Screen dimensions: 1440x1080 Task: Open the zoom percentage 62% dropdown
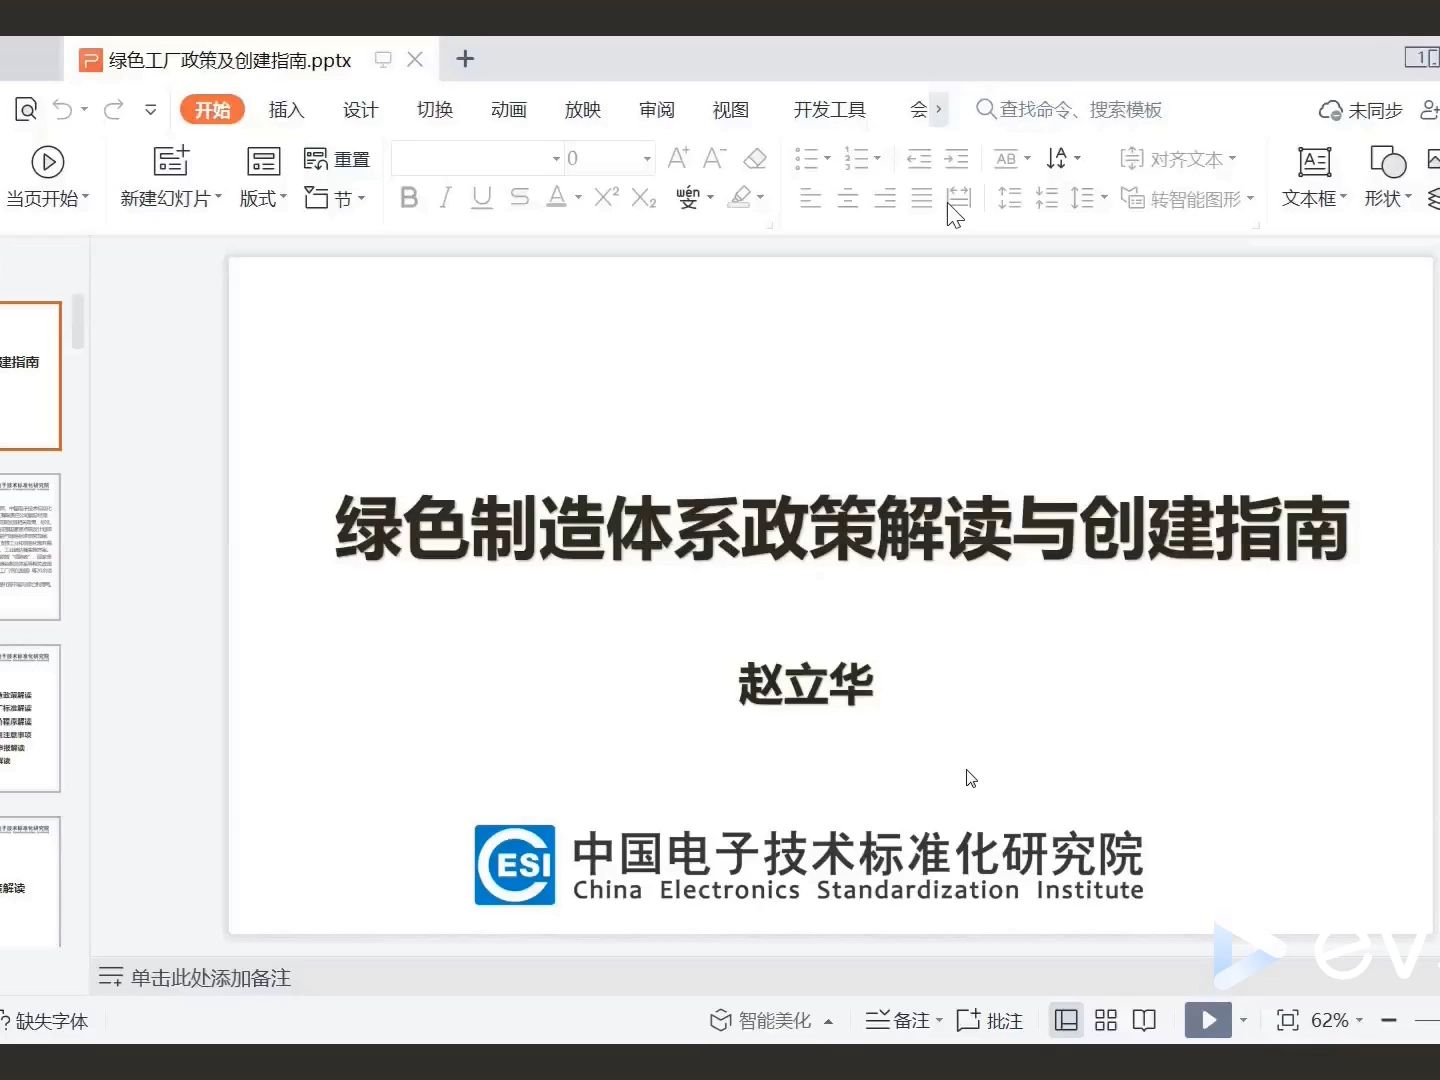[1359, 1020]
